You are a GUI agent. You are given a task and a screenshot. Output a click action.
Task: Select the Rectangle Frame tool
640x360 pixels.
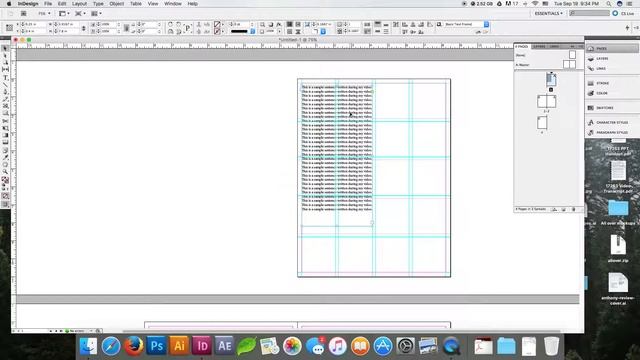click(5, 106)
